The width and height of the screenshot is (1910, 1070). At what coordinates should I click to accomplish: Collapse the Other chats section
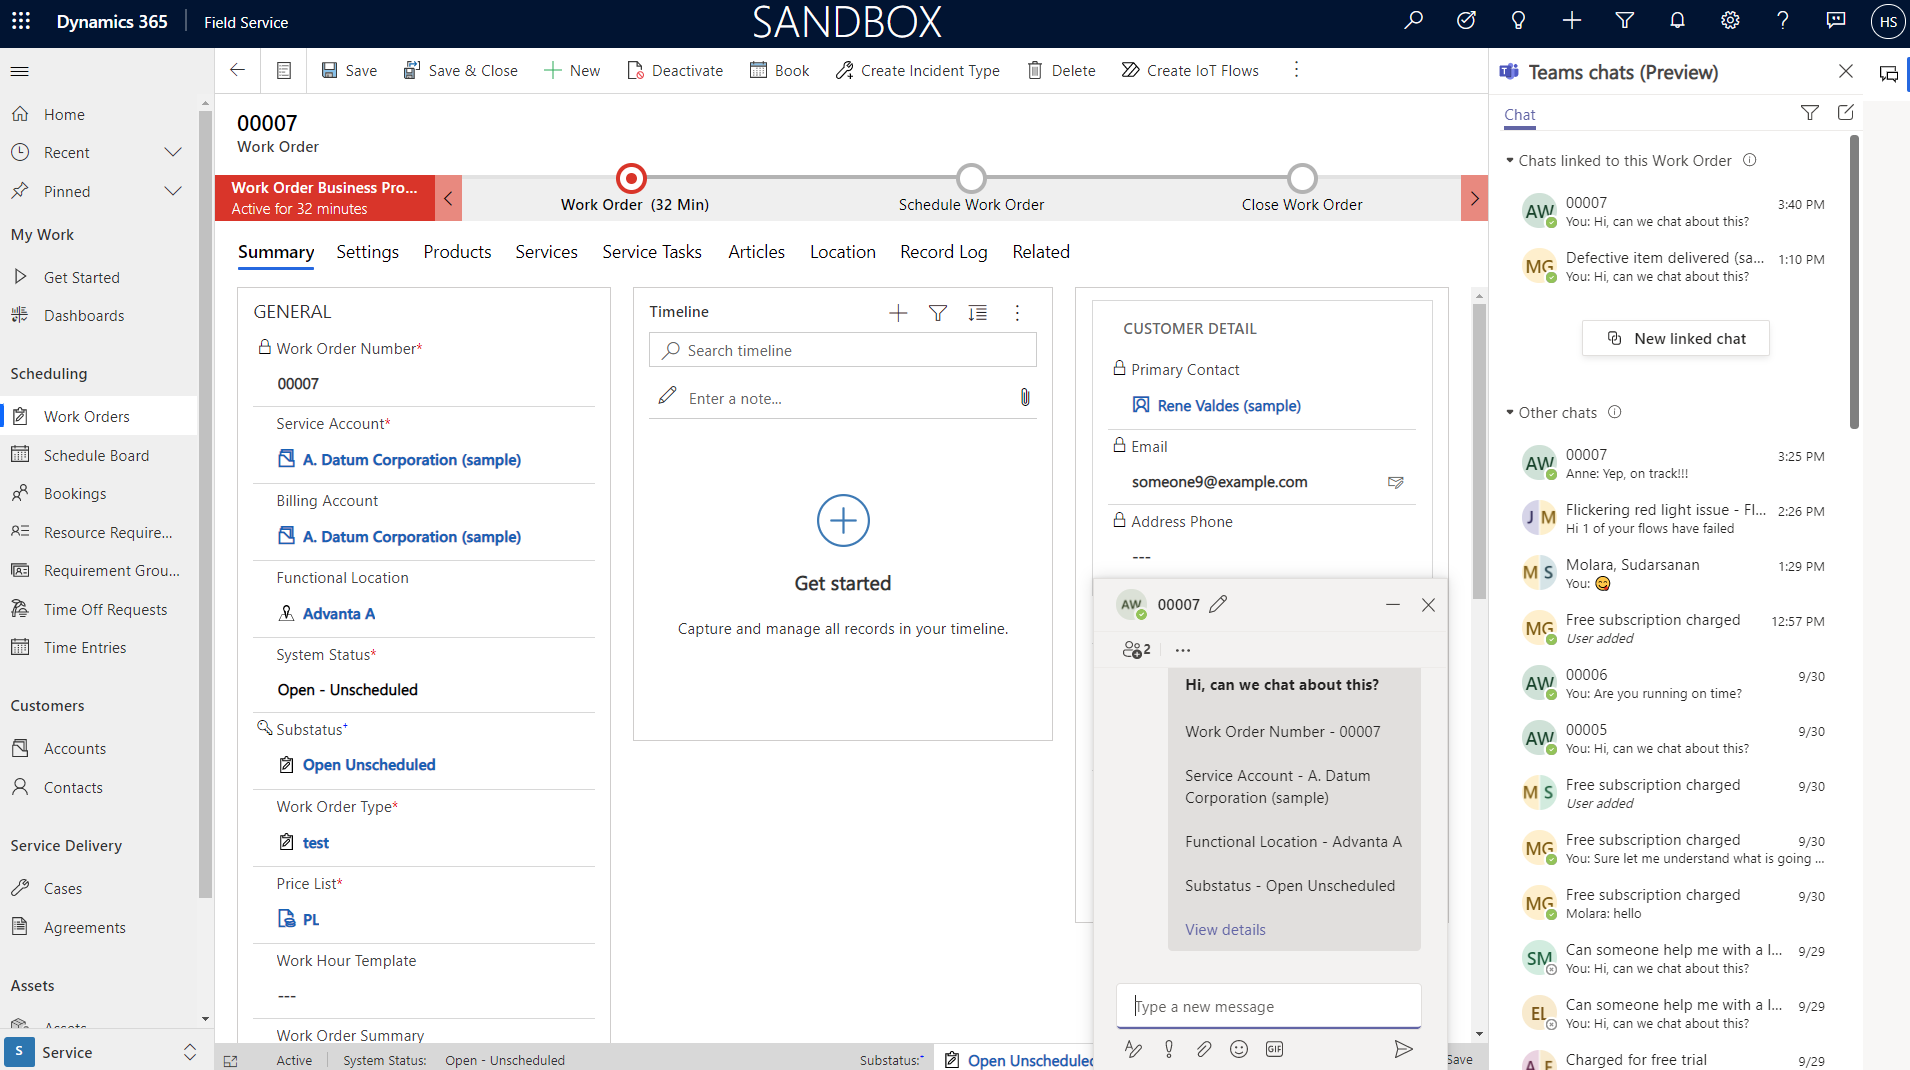1510,412
